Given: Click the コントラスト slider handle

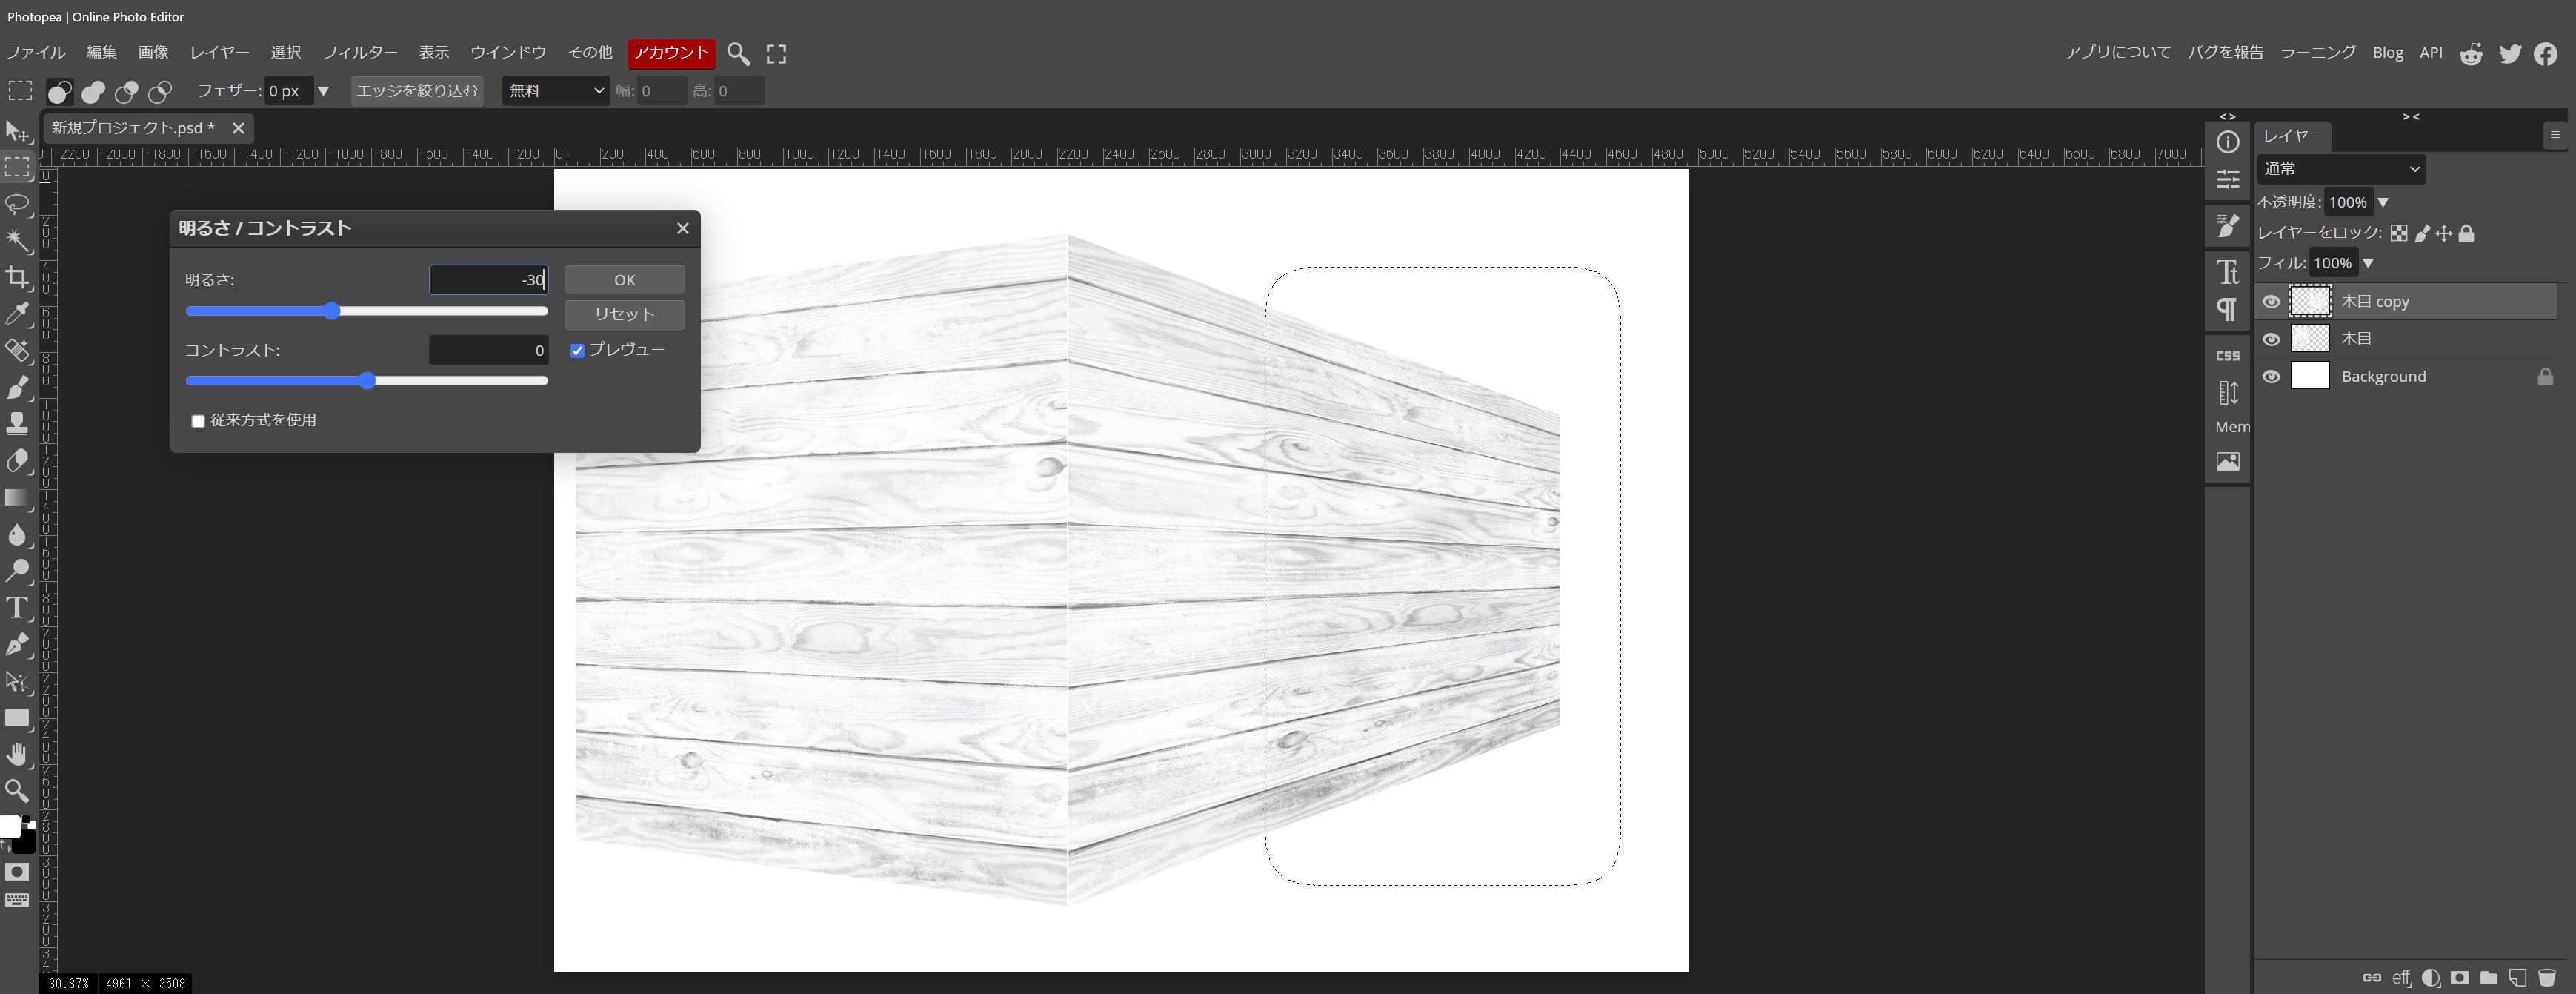Looking at the screenshot, I should coord(367,381).
